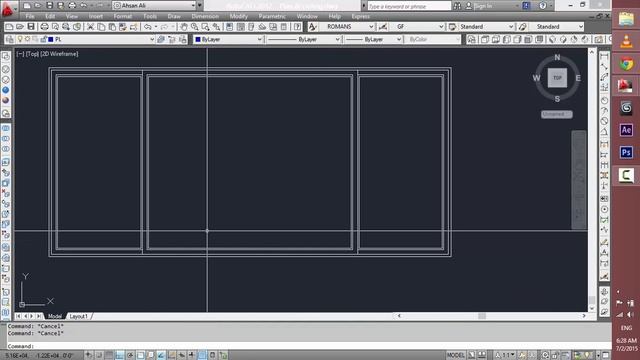The image size is (640, 360).
Task: Select the Pan hand tool
Action: [184, 27]
